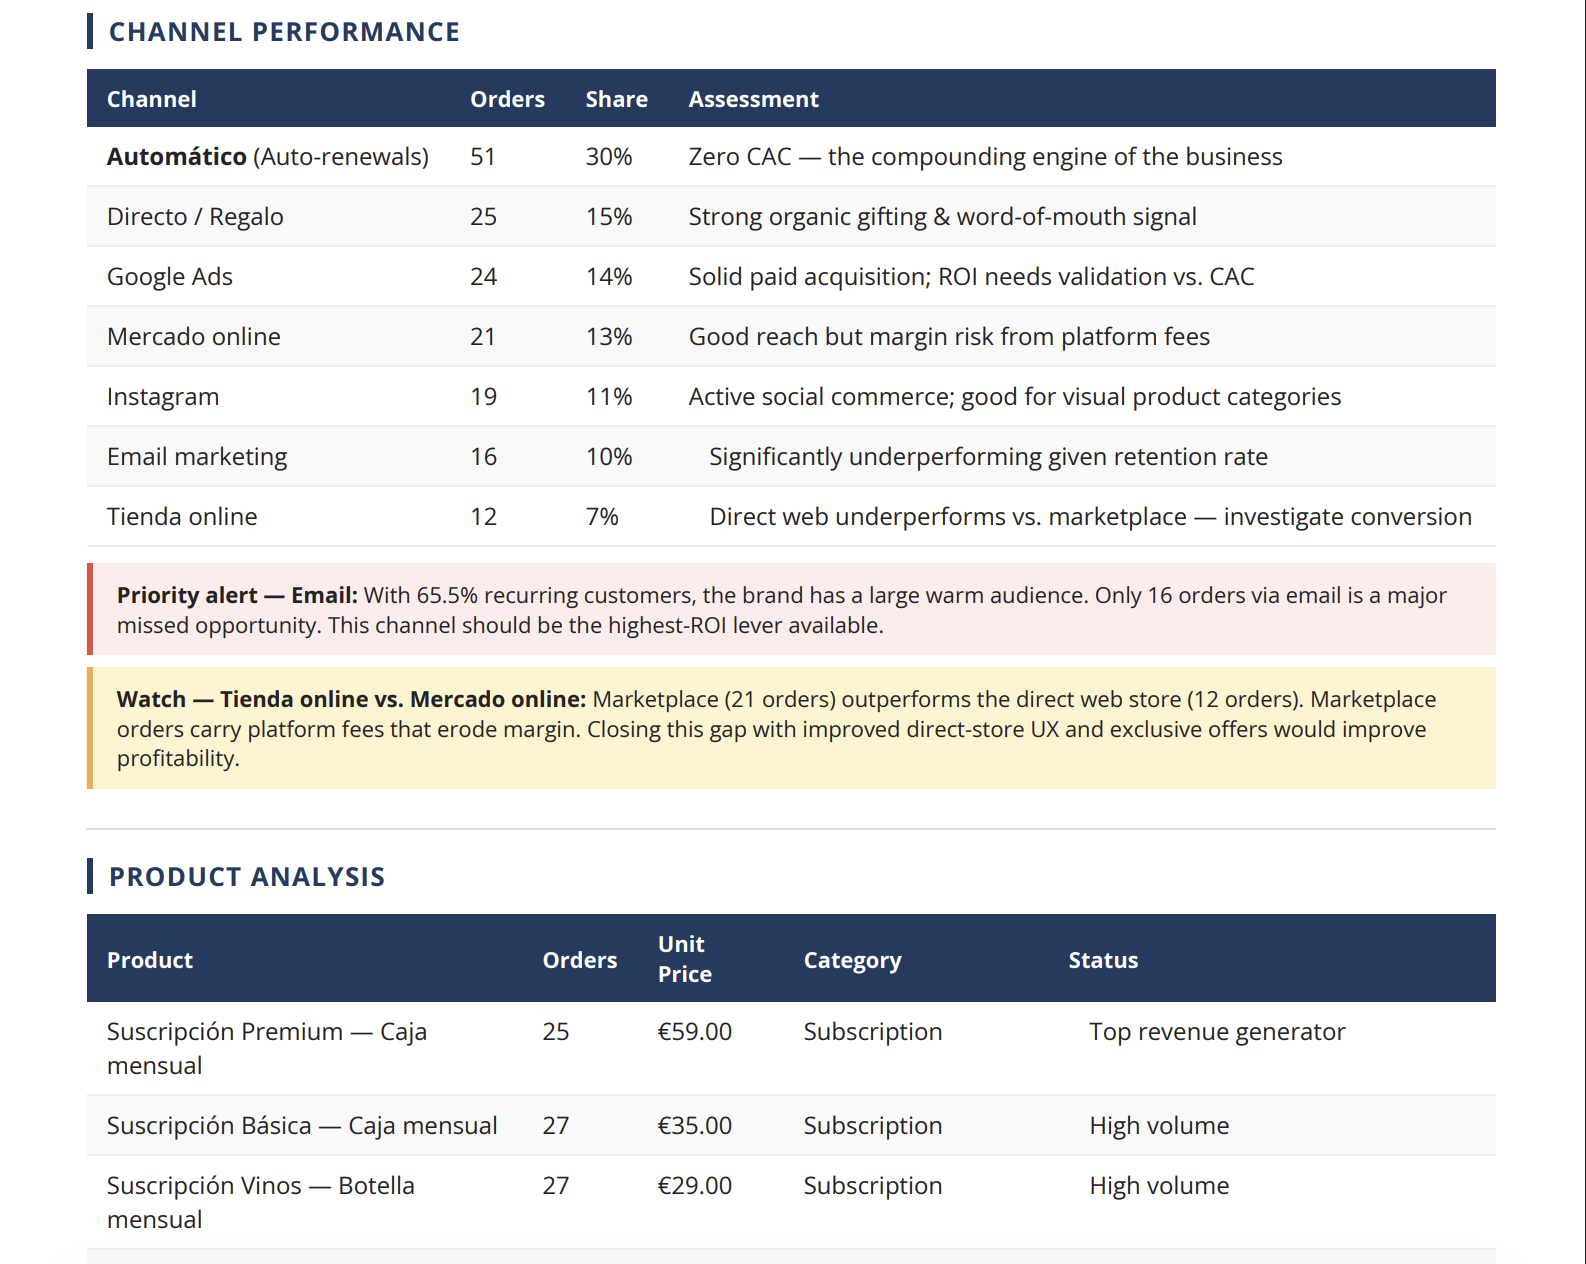Select the Directo / Regalo channel cell
The image size is (1586, 1264).
pyautogui.click(x=195, y=217)
